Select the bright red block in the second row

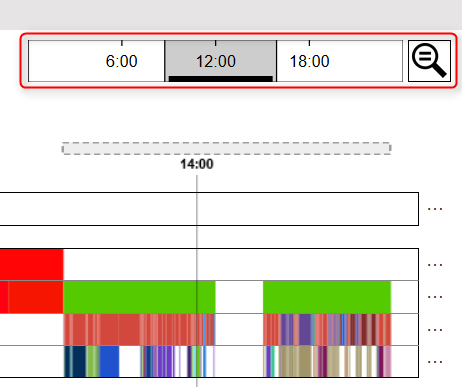pos(31,264)
